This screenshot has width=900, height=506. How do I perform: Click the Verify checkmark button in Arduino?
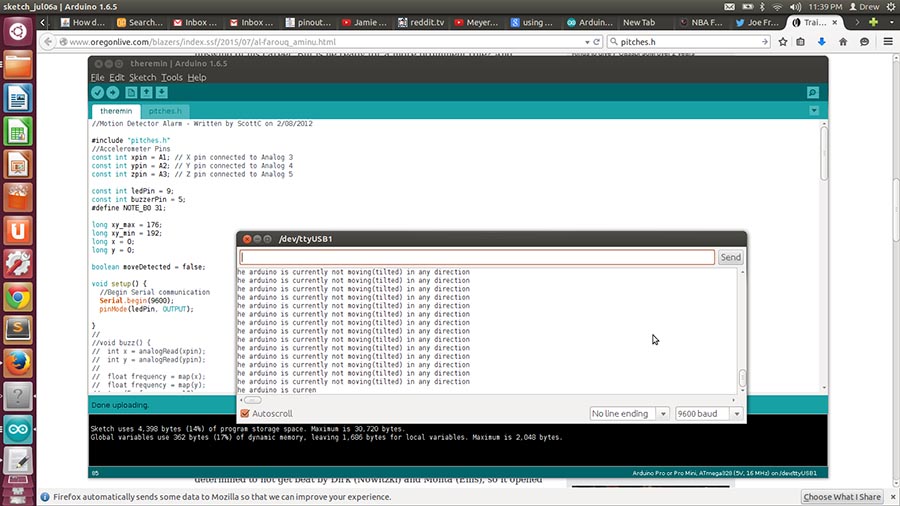[98, 92]
